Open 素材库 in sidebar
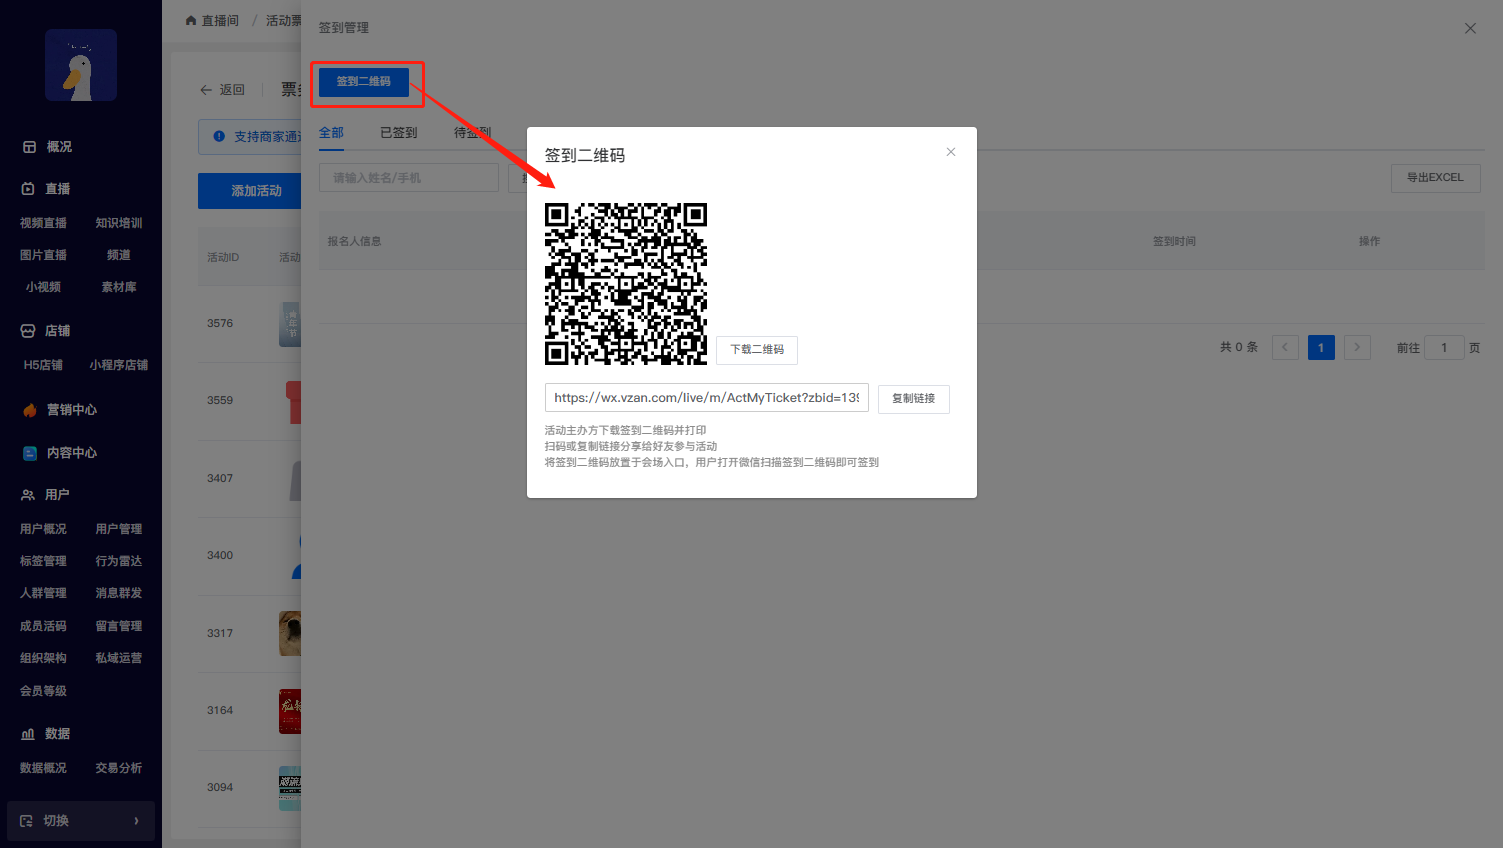The image size is (1503, 848). (x=119, y=287)
